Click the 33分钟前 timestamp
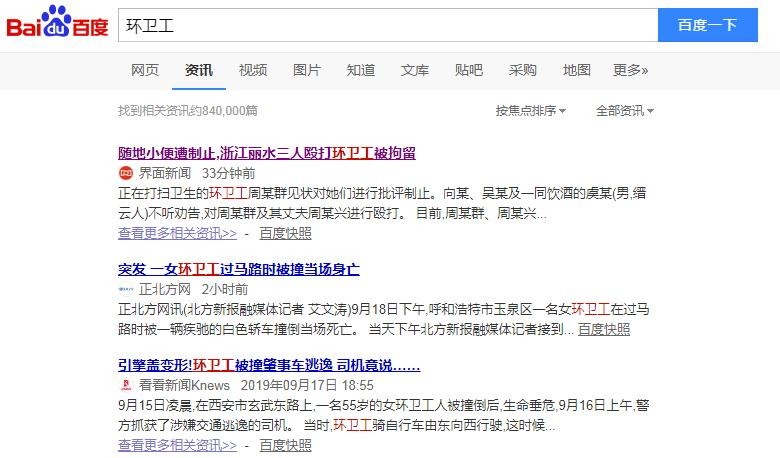 point(228,173)
